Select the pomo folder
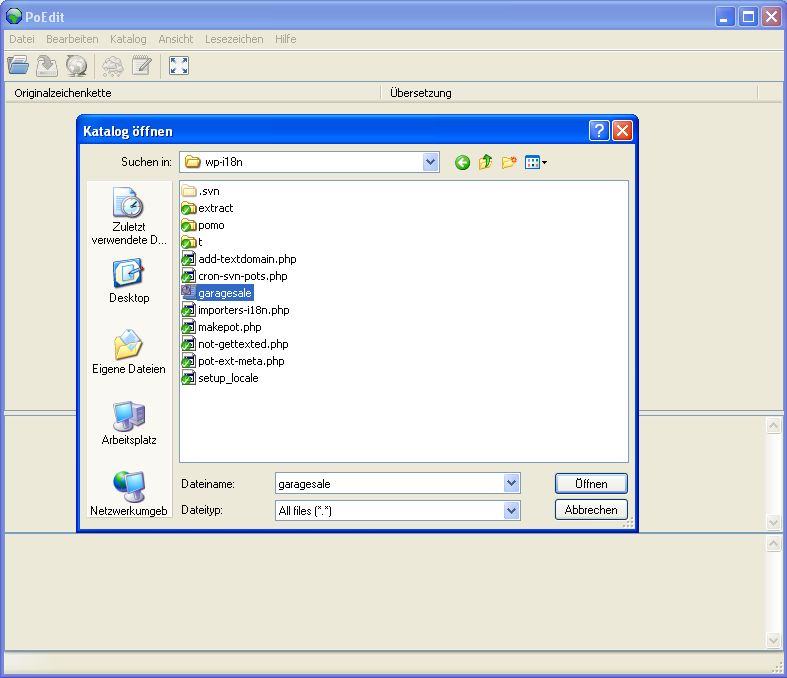 coord(203,225)
